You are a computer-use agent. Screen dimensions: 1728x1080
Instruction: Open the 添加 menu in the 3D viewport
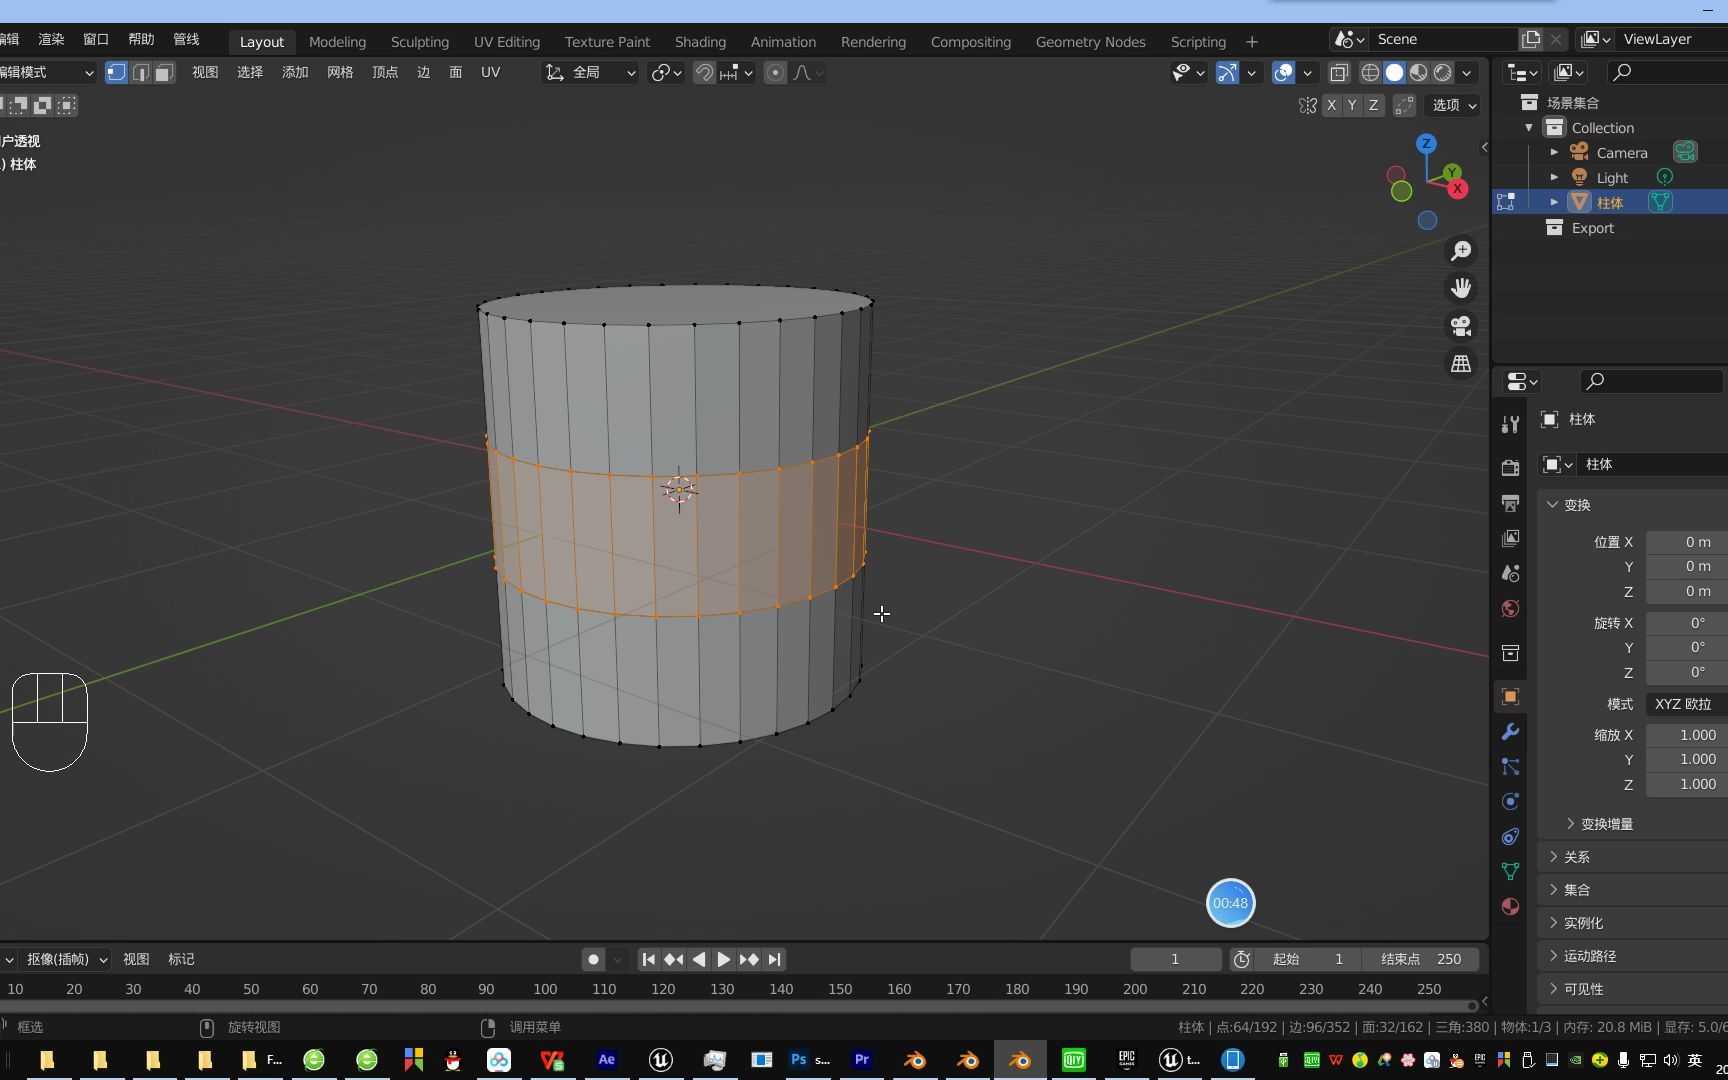294,72
